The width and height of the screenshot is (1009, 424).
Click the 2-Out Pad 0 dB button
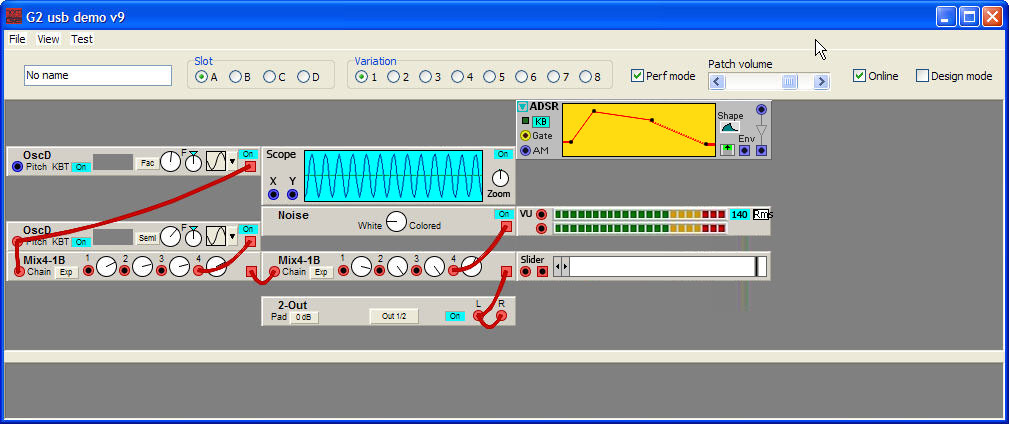click(304, 316)
